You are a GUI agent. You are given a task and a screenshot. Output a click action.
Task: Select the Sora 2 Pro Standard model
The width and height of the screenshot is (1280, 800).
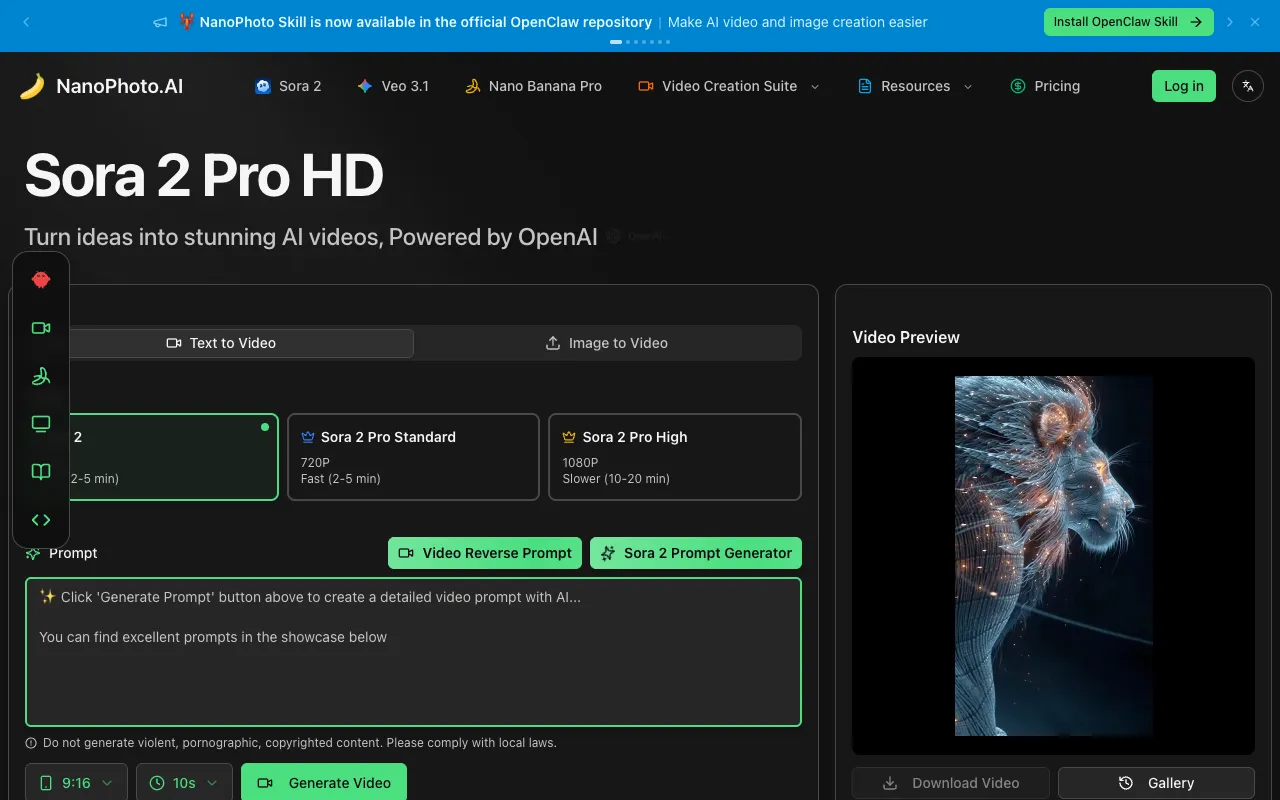pos(413,457)
